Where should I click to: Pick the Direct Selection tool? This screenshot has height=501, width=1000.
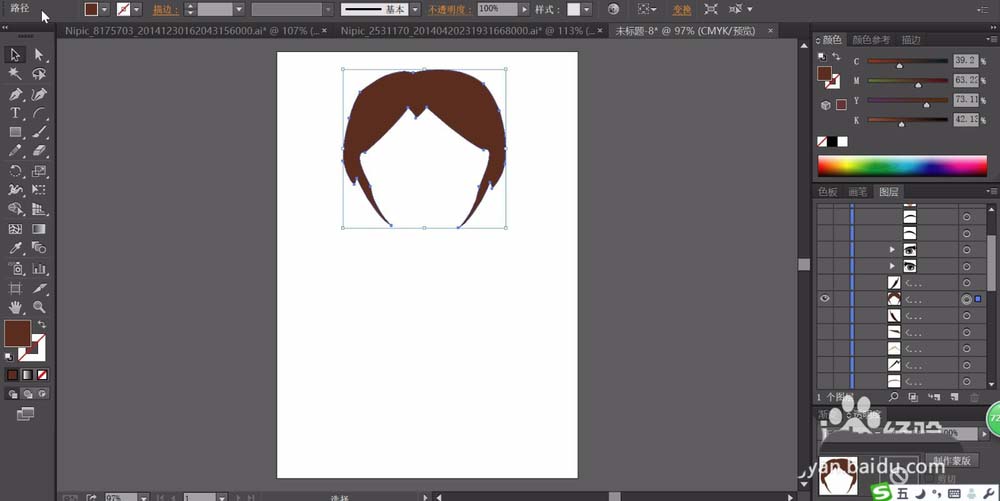(39, 55)
